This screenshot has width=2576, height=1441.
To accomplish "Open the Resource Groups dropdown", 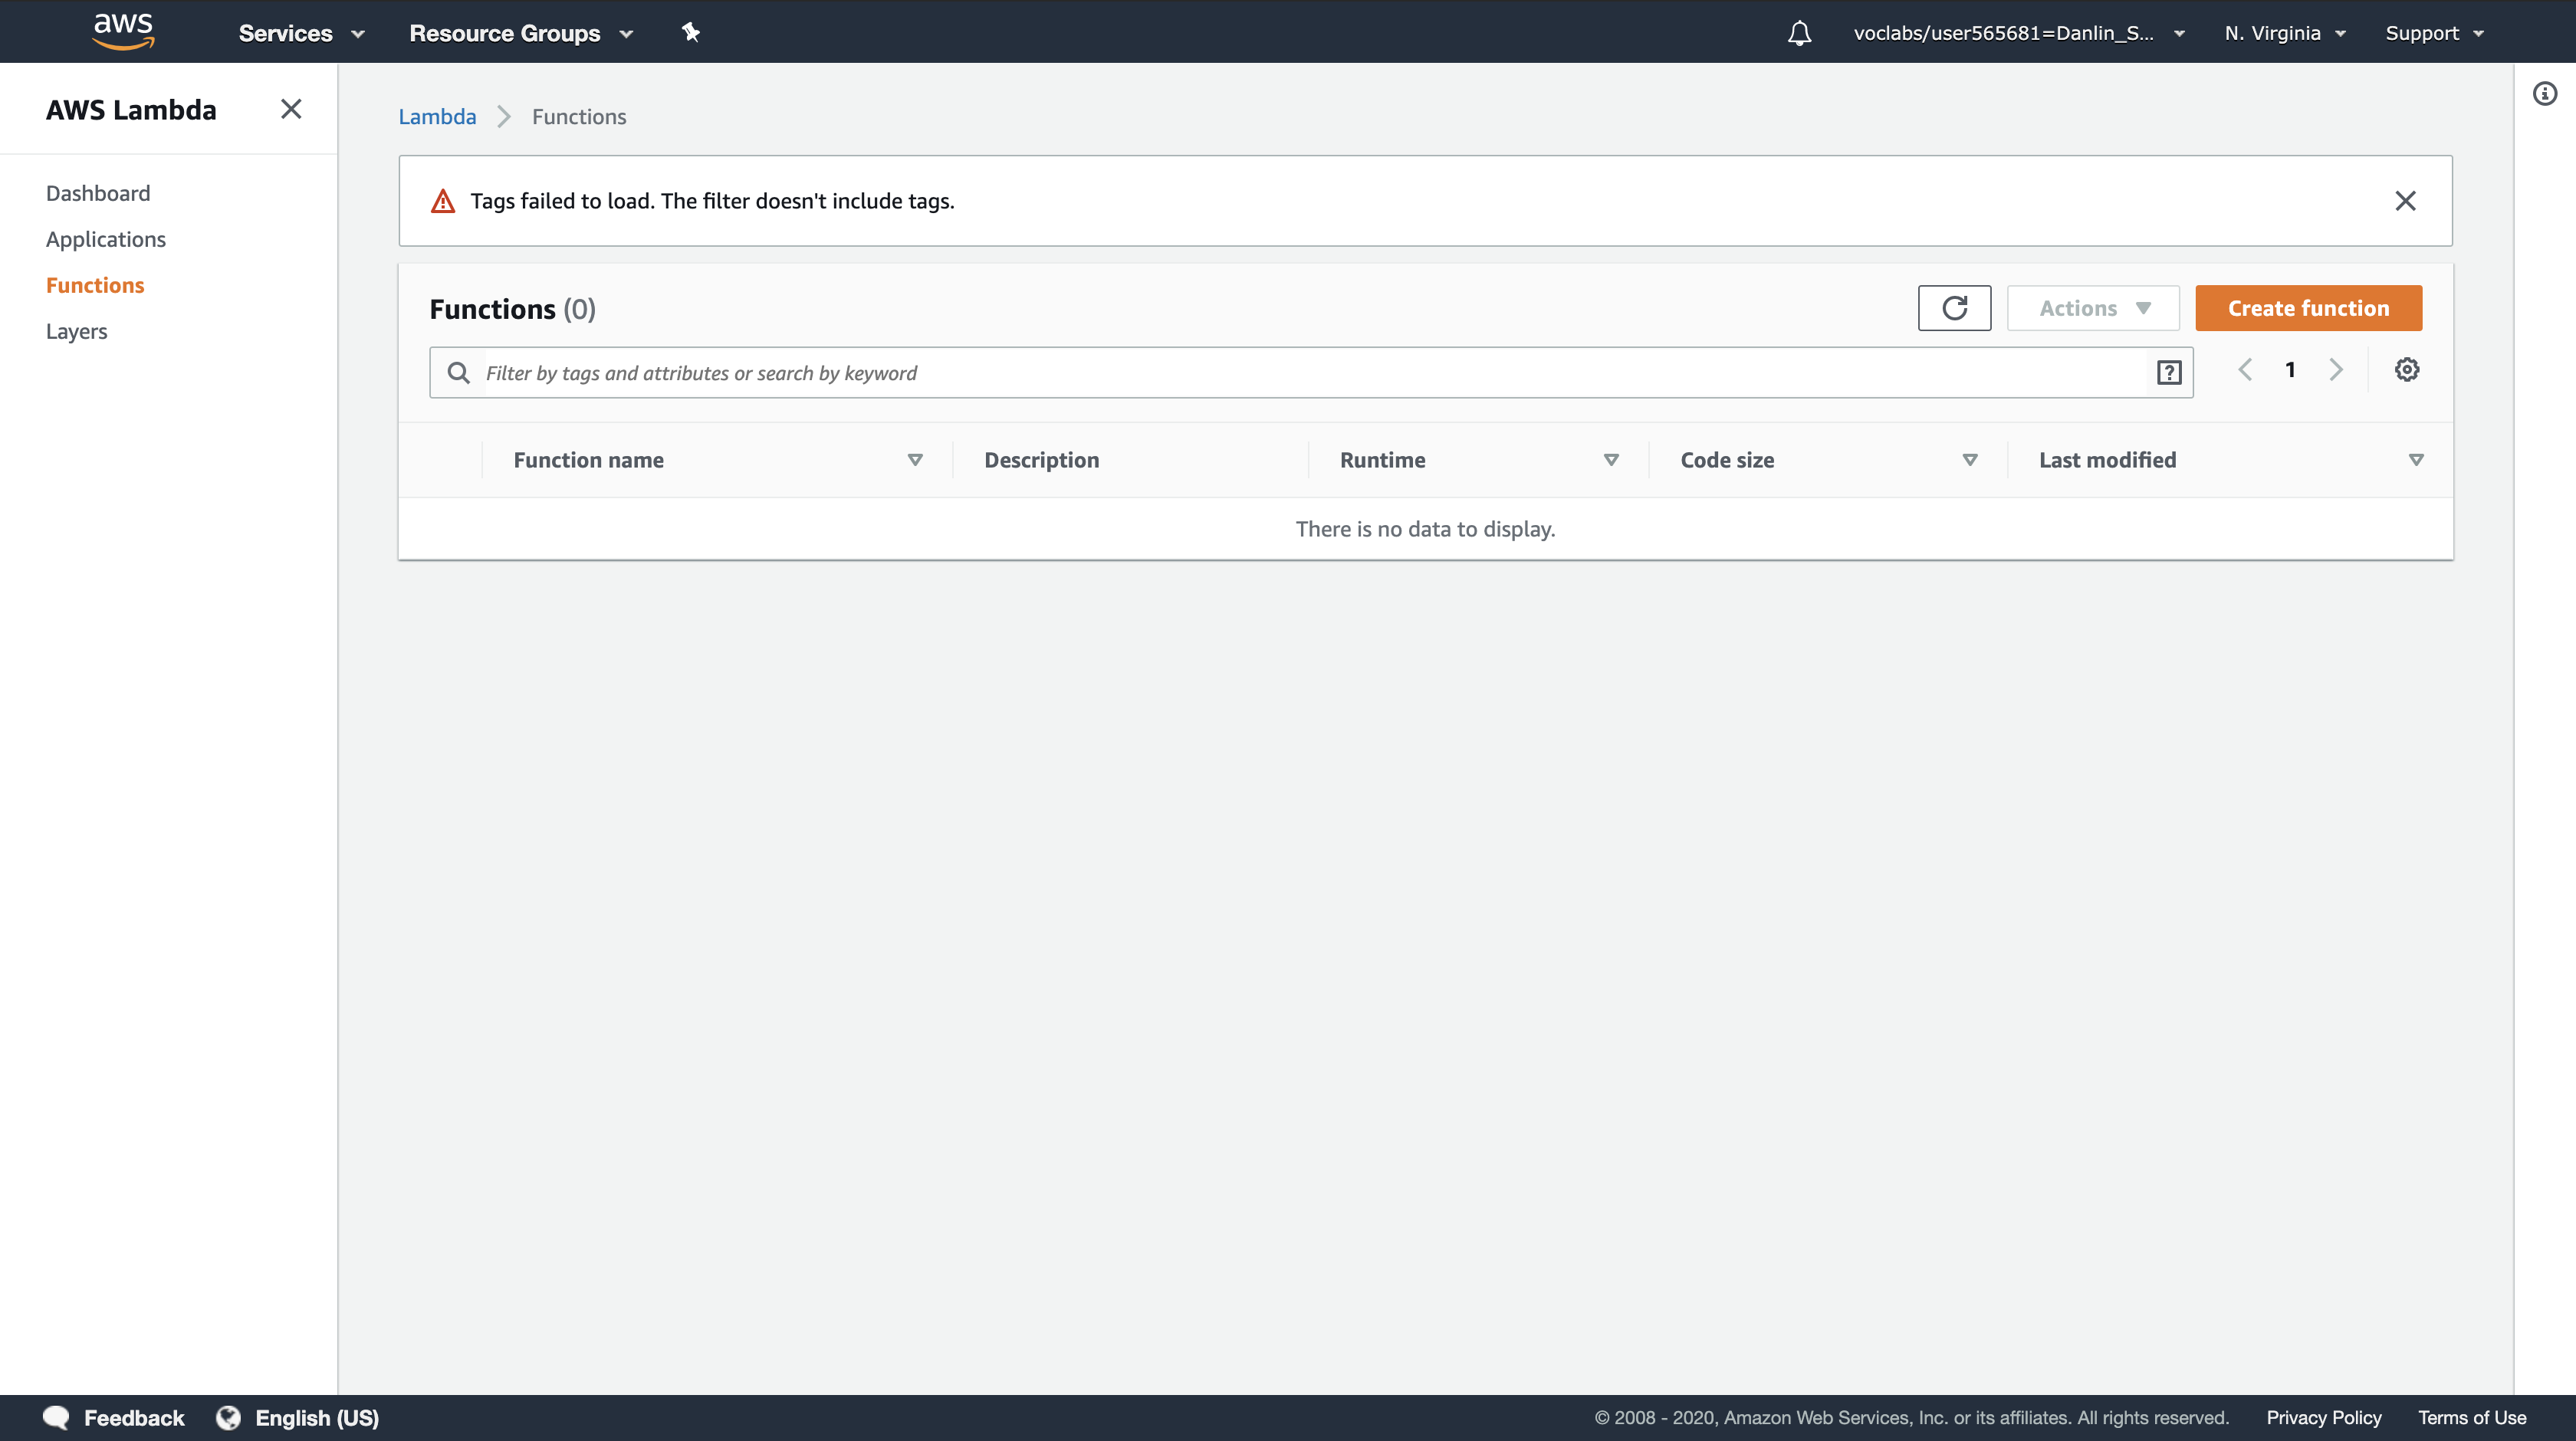I will (520, 33).
